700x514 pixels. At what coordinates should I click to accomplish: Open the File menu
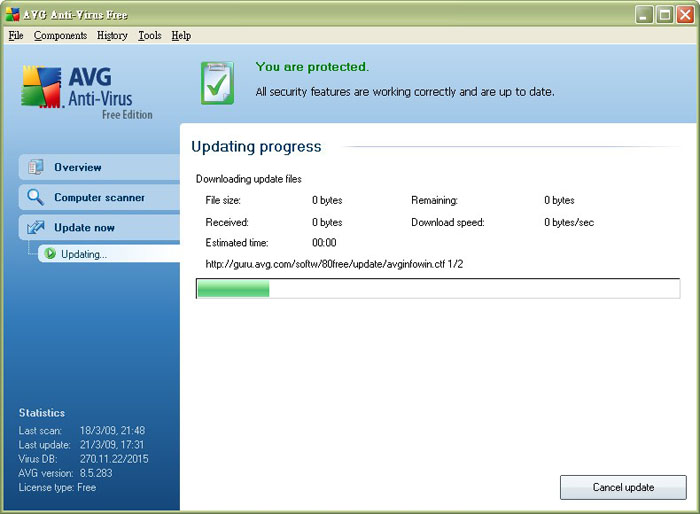[16, 35]
